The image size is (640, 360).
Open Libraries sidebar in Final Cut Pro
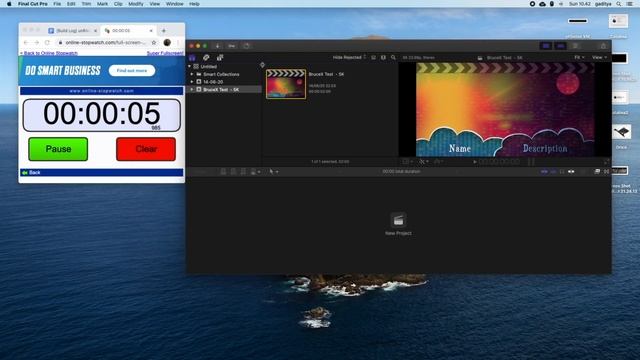(192, 58)
